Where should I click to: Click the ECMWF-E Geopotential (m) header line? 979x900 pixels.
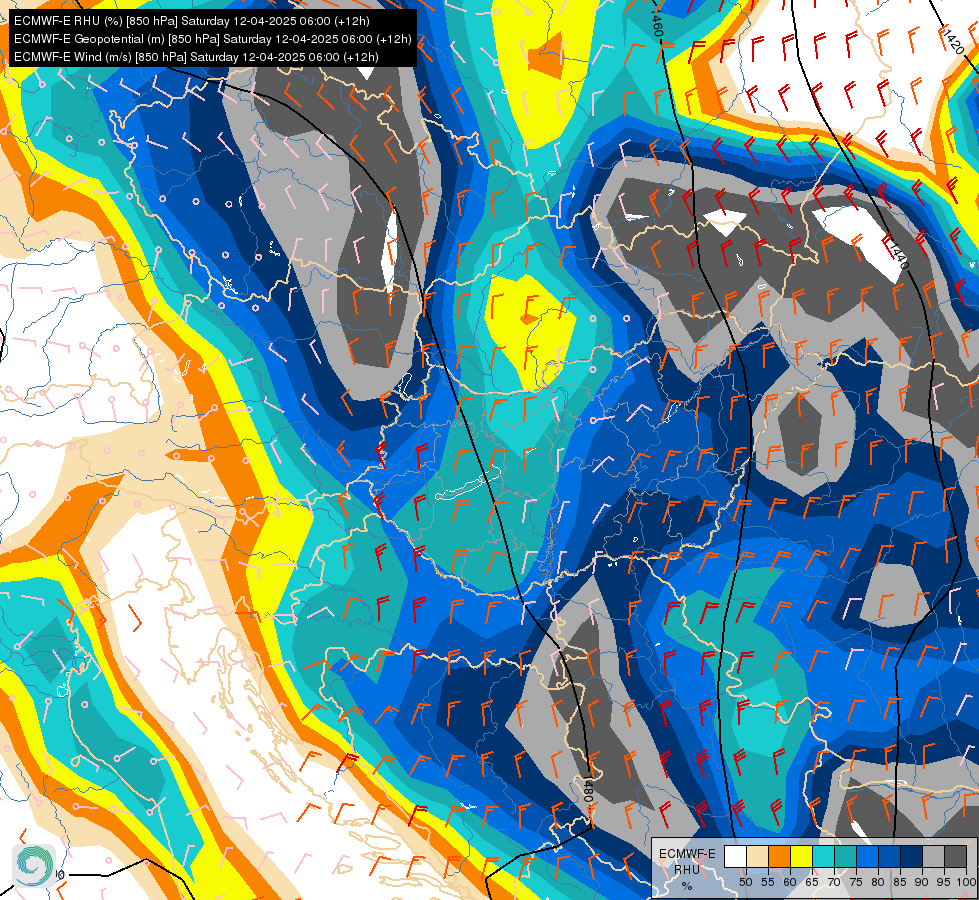[212, 39]
